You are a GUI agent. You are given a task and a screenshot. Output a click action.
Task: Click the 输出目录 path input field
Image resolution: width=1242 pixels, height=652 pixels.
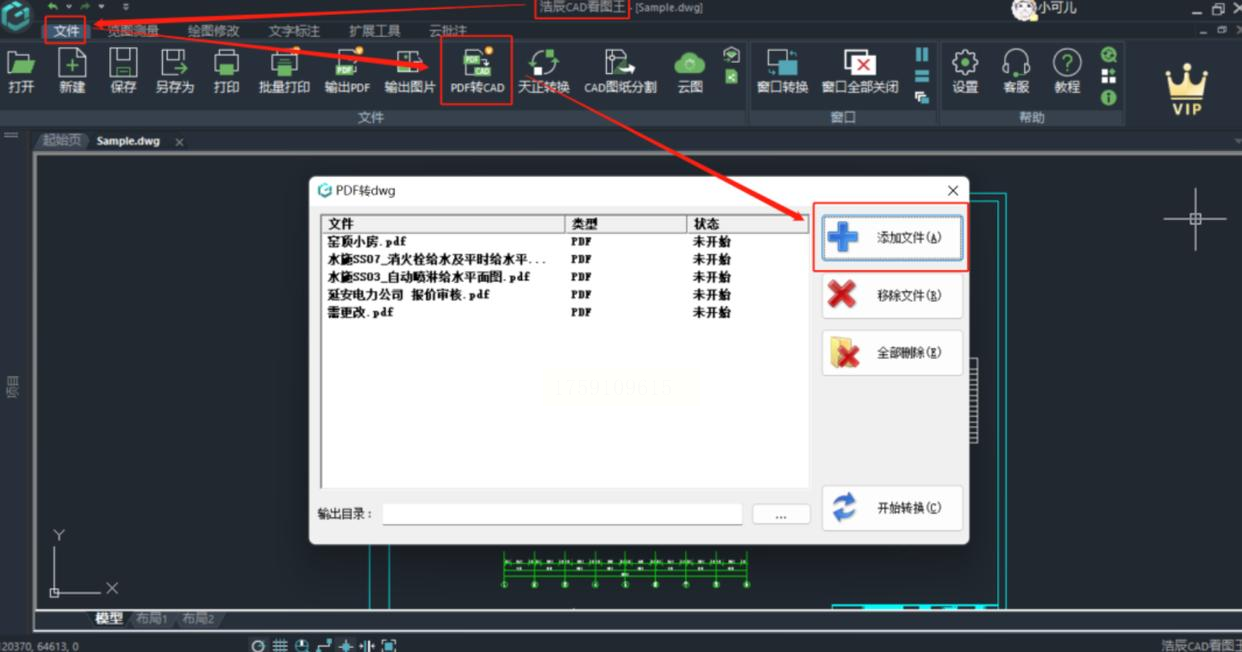tap(562, 514)
